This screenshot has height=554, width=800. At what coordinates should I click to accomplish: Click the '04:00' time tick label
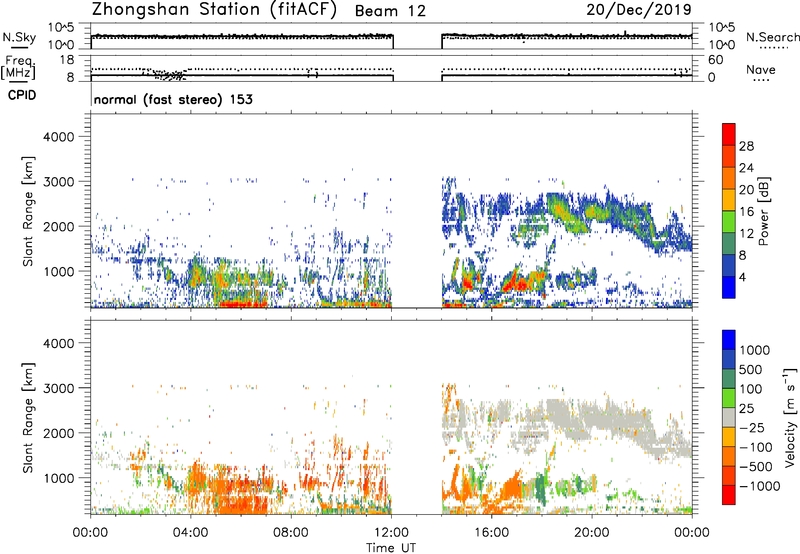coord(190,533)
